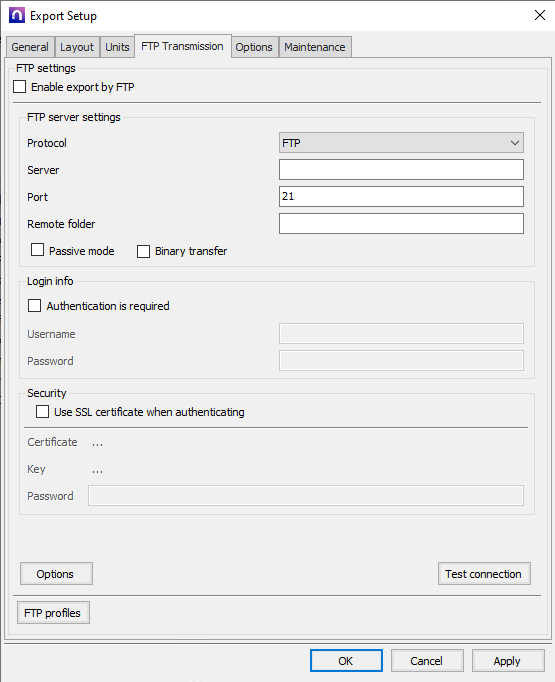Click the Test connection button
Viewport: 555px width, 682px height.
tap(484, 574)
